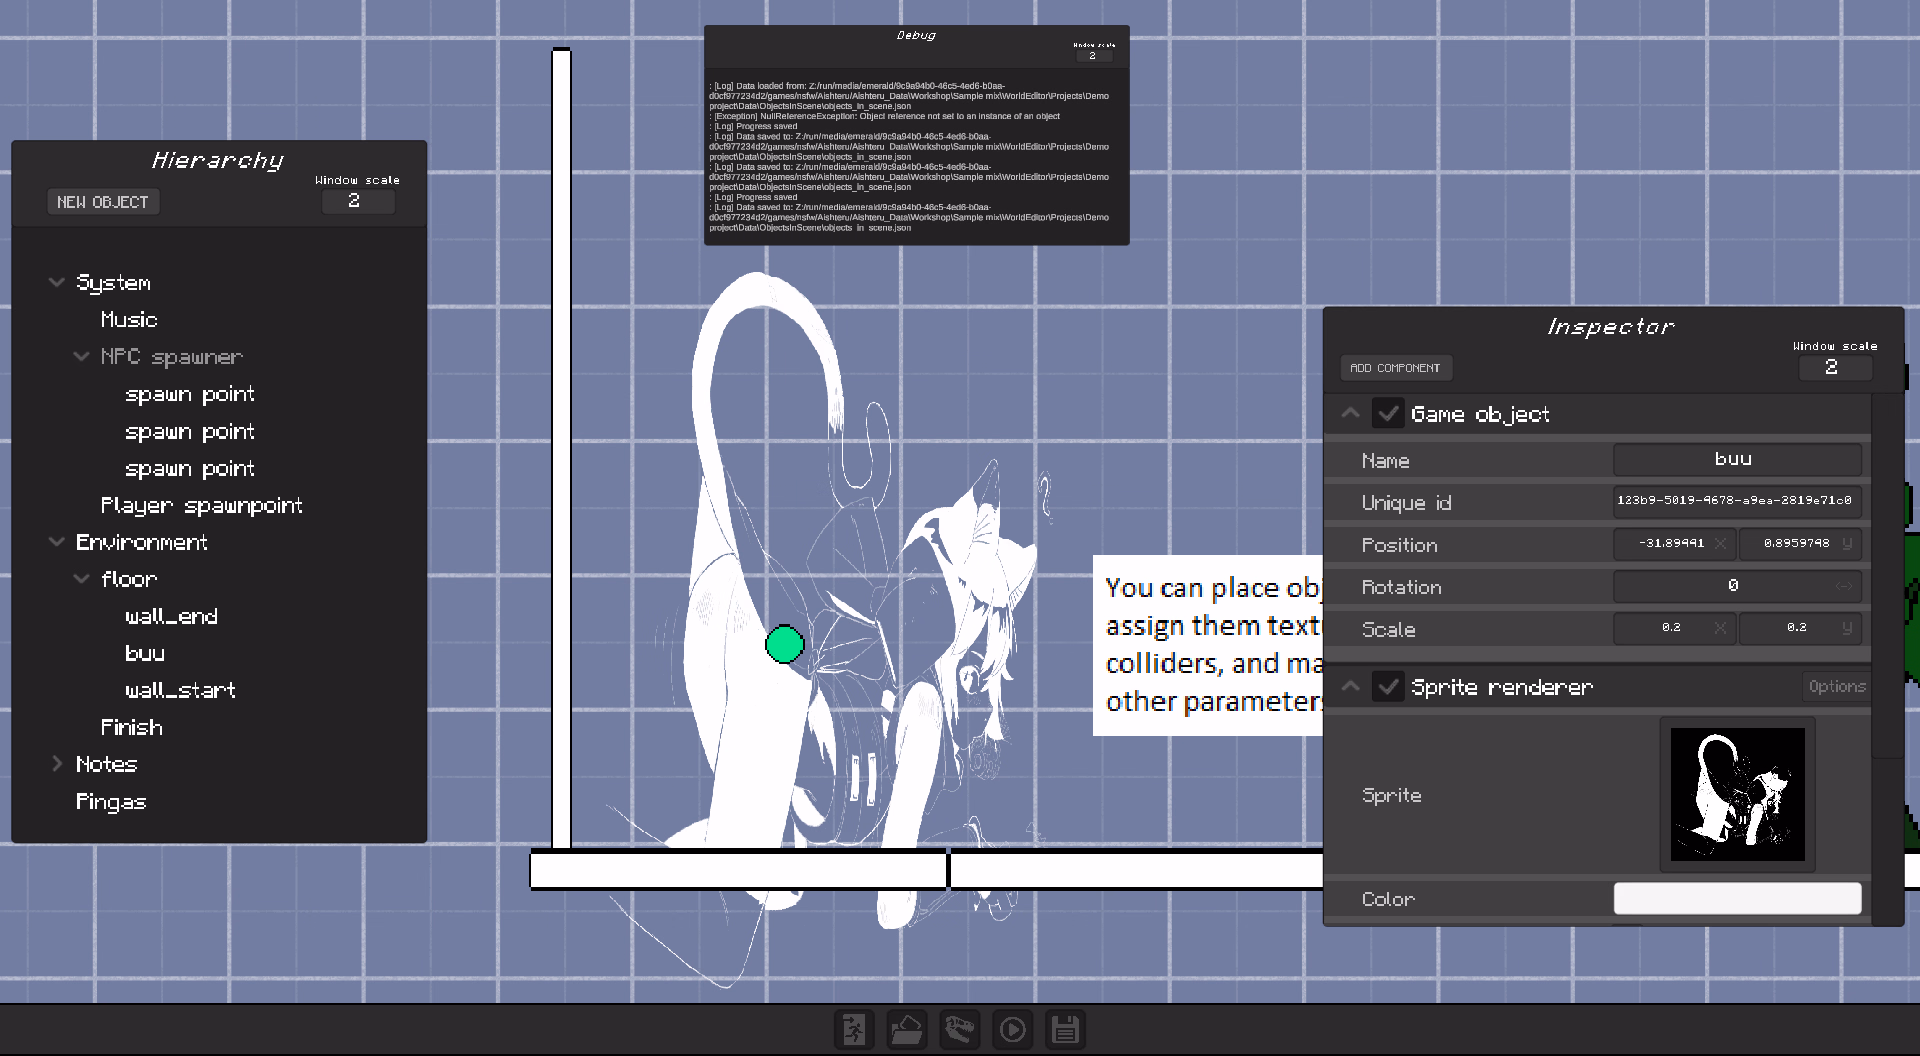Select buu in the Hierarchy
The height and width of the screenshot is (1056, 1920).
click(145, 653)
